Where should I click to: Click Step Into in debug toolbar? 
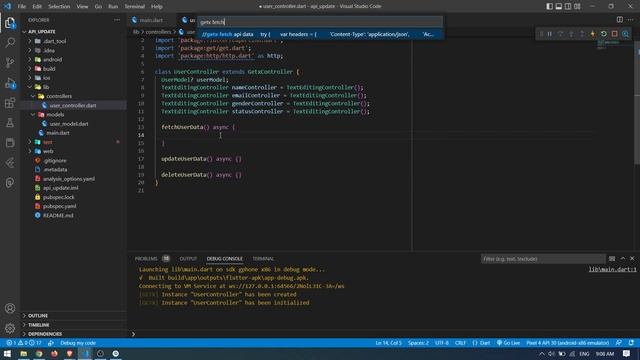tap(571, 34)
